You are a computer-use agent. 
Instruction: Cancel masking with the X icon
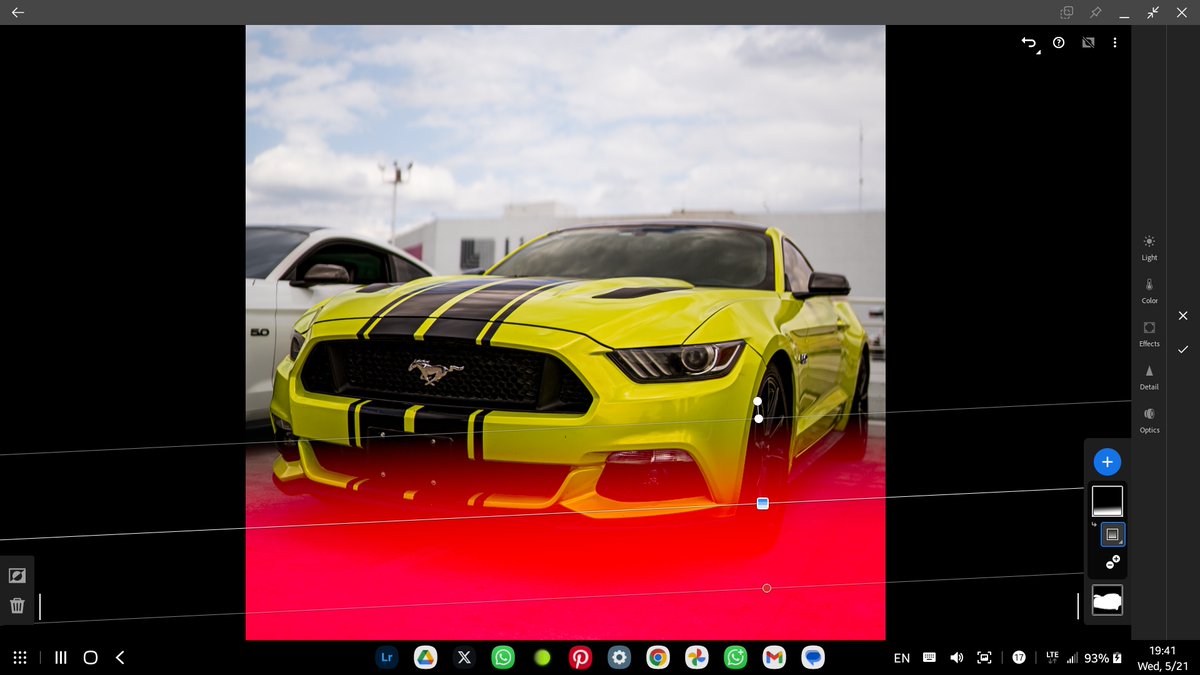[1183, 315]
